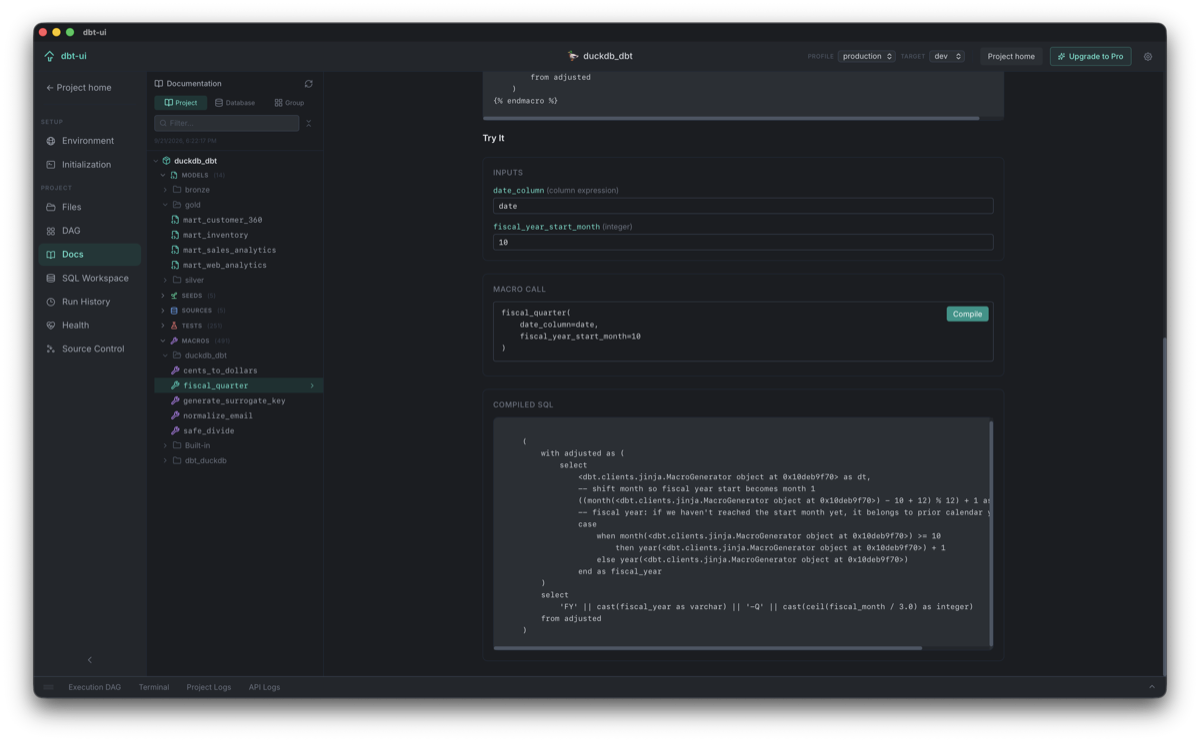The width and height of the screenshot is (1200, 742).
Task: Collapse all tree nodes icon beside Filter
Action: 309,123
